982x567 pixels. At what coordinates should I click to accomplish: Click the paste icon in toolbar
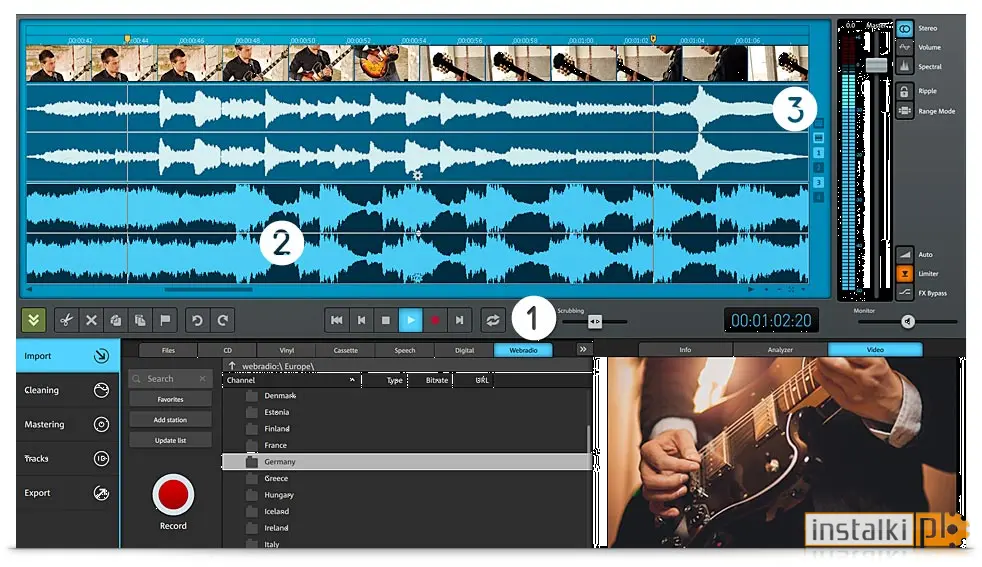(x=140, y=320)
